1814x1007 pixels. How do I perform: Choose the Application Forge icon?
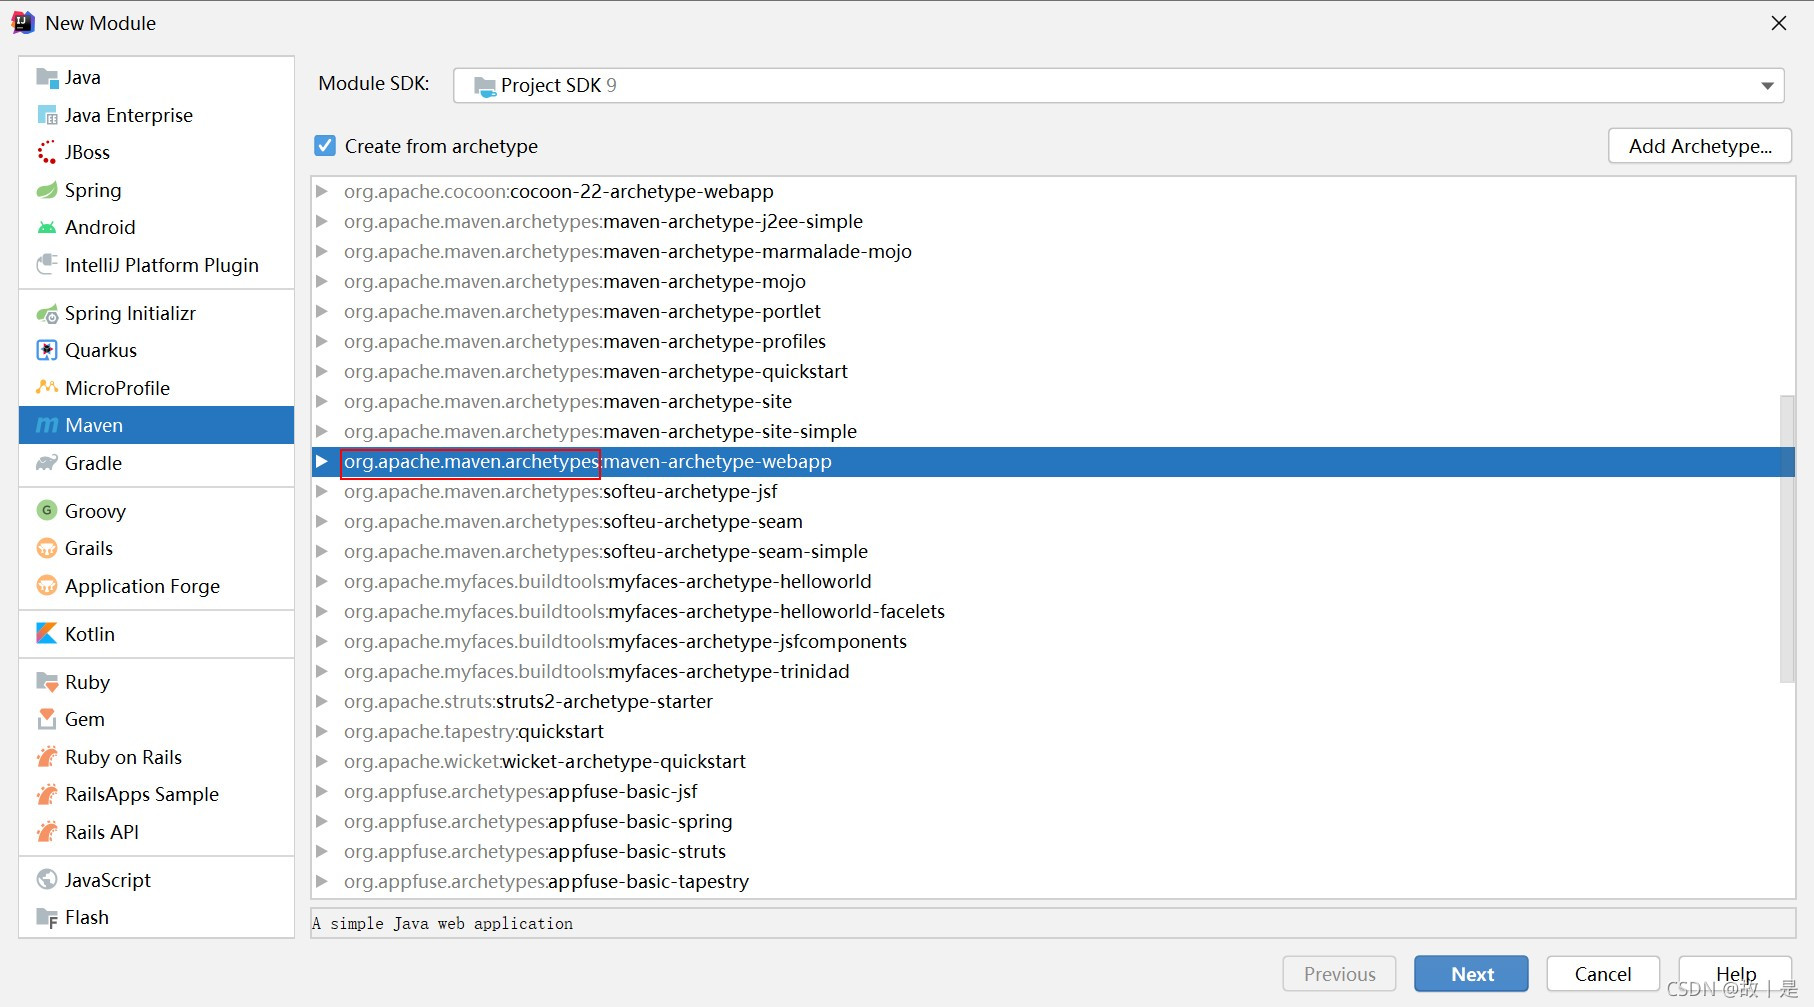(x=47, y=586)
